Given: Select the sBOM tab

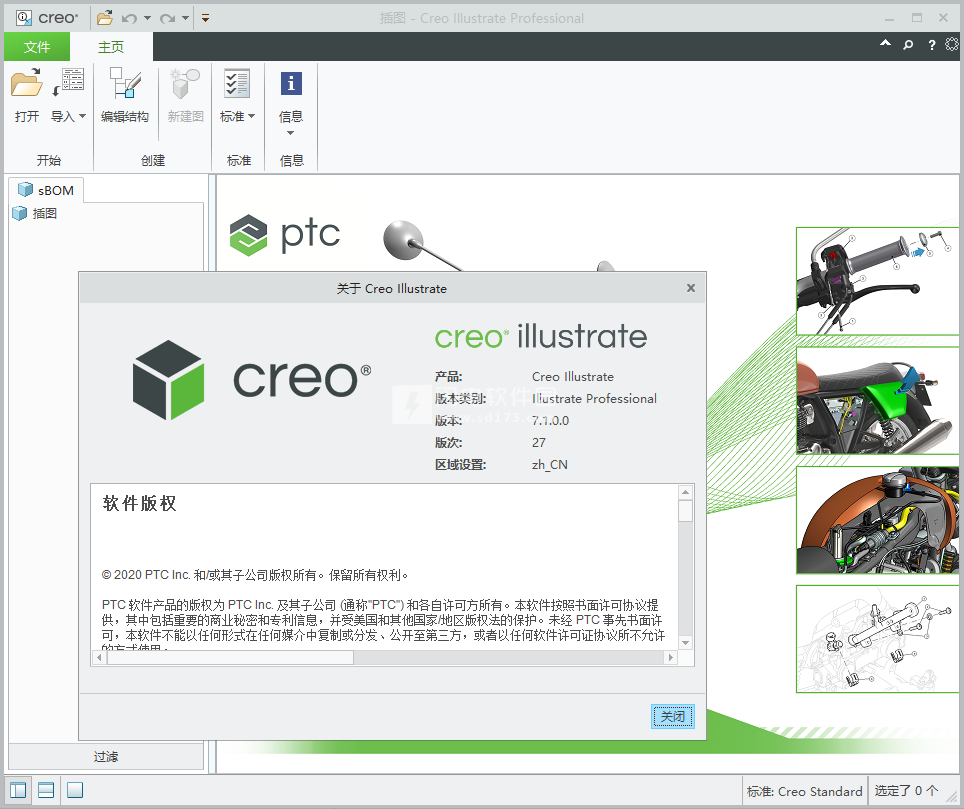Looking at the screenshot, I should [47, 190].
